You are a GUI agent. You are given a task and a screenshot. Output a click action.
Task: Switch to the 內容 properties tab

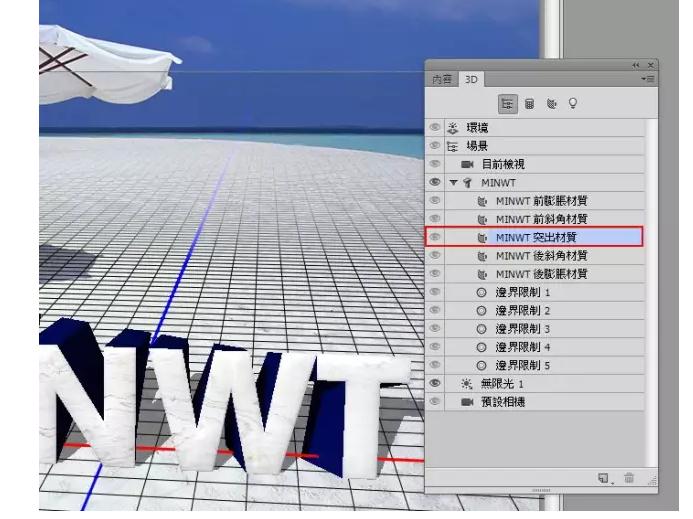[x=442, y=80]
